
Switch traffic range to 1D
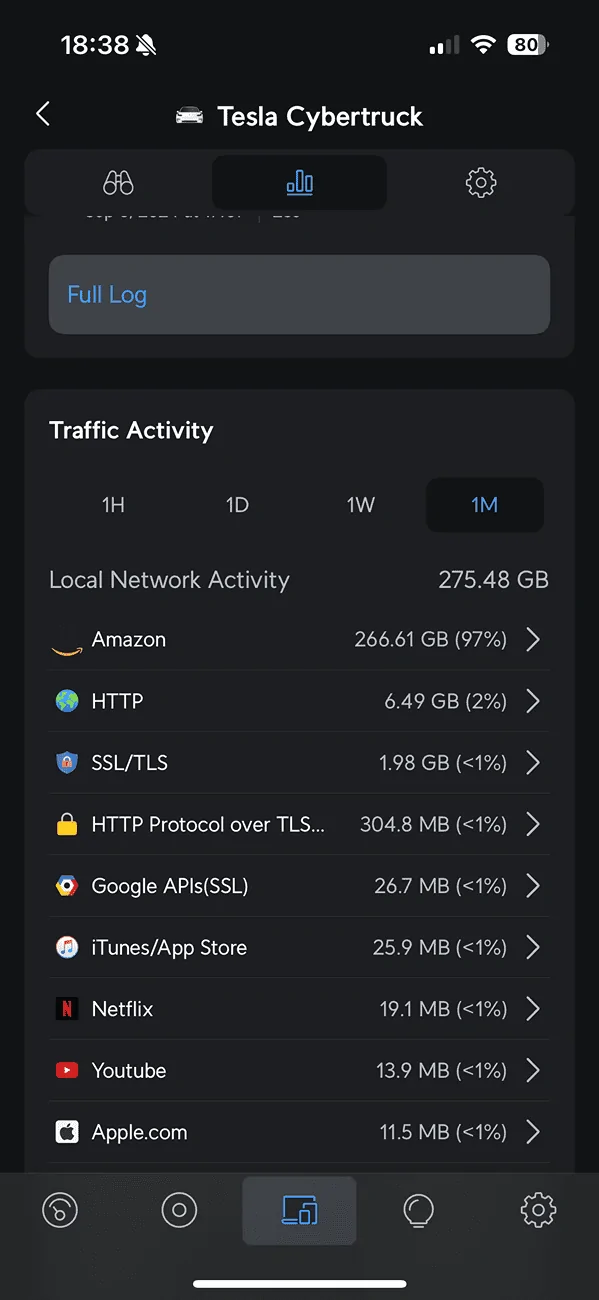[x=237, y=505]
